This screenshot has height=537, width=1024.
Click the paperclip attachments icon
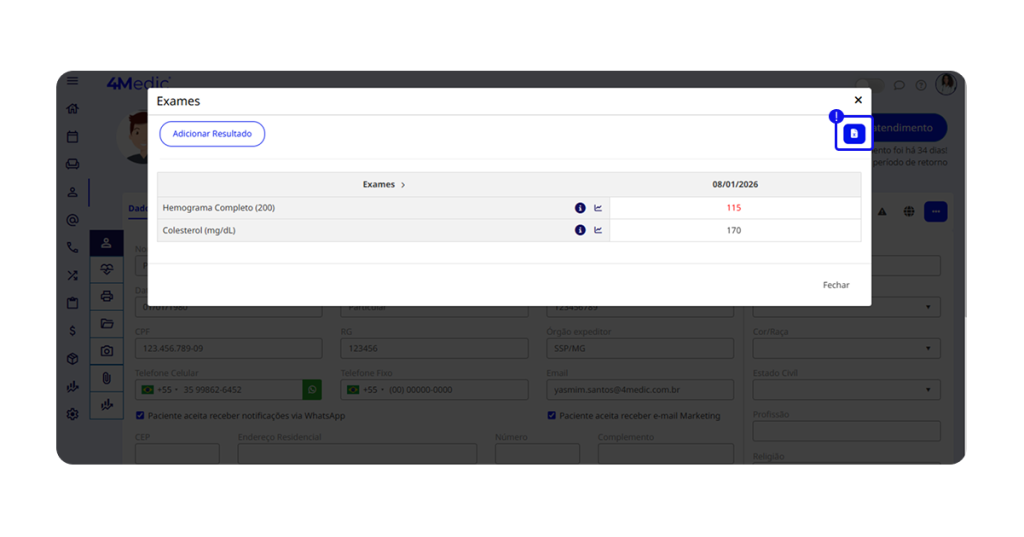coord(107,378)
